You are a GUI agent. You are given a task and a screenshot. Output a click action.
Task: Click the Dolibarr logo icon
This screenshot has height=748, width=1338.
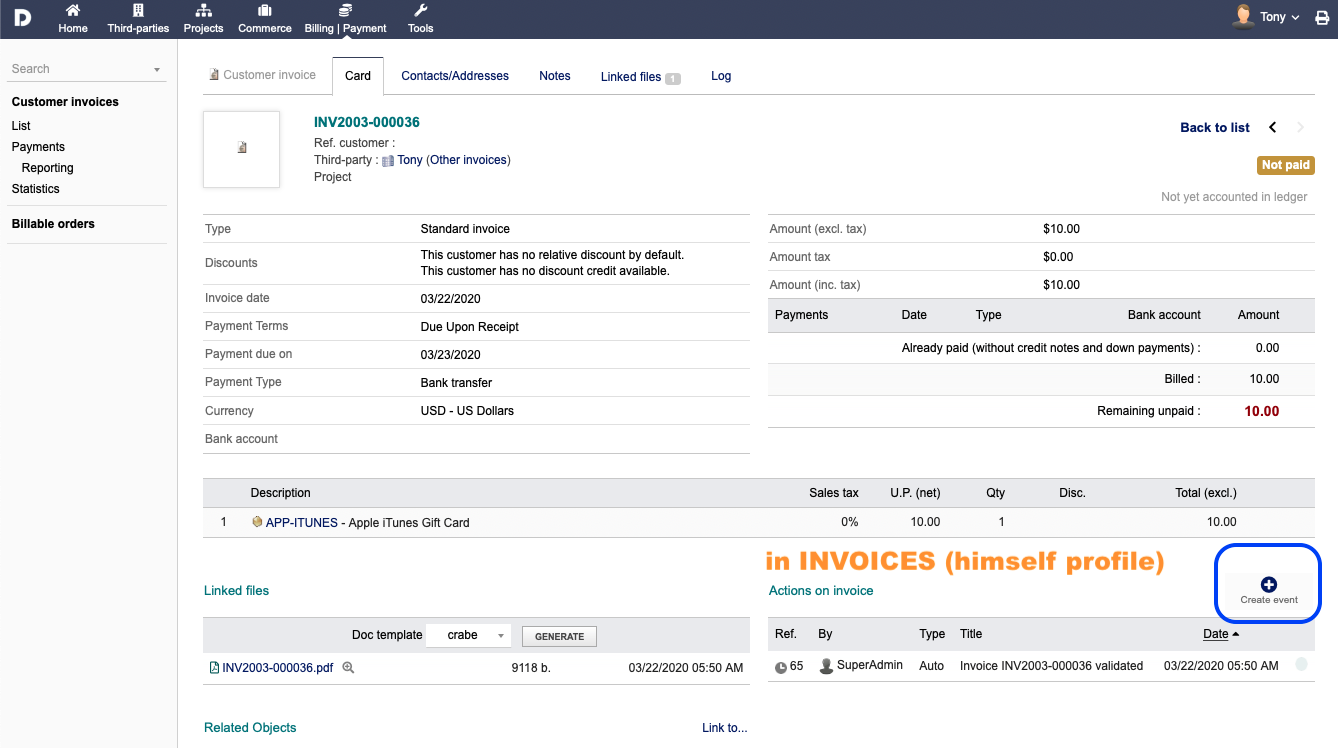point(22,17)
